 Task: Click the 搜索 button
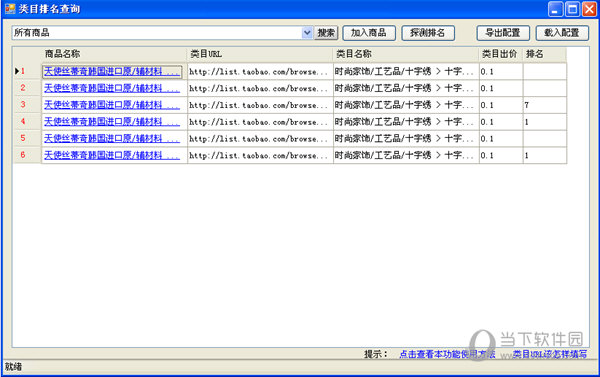click(x=326, y=33)
